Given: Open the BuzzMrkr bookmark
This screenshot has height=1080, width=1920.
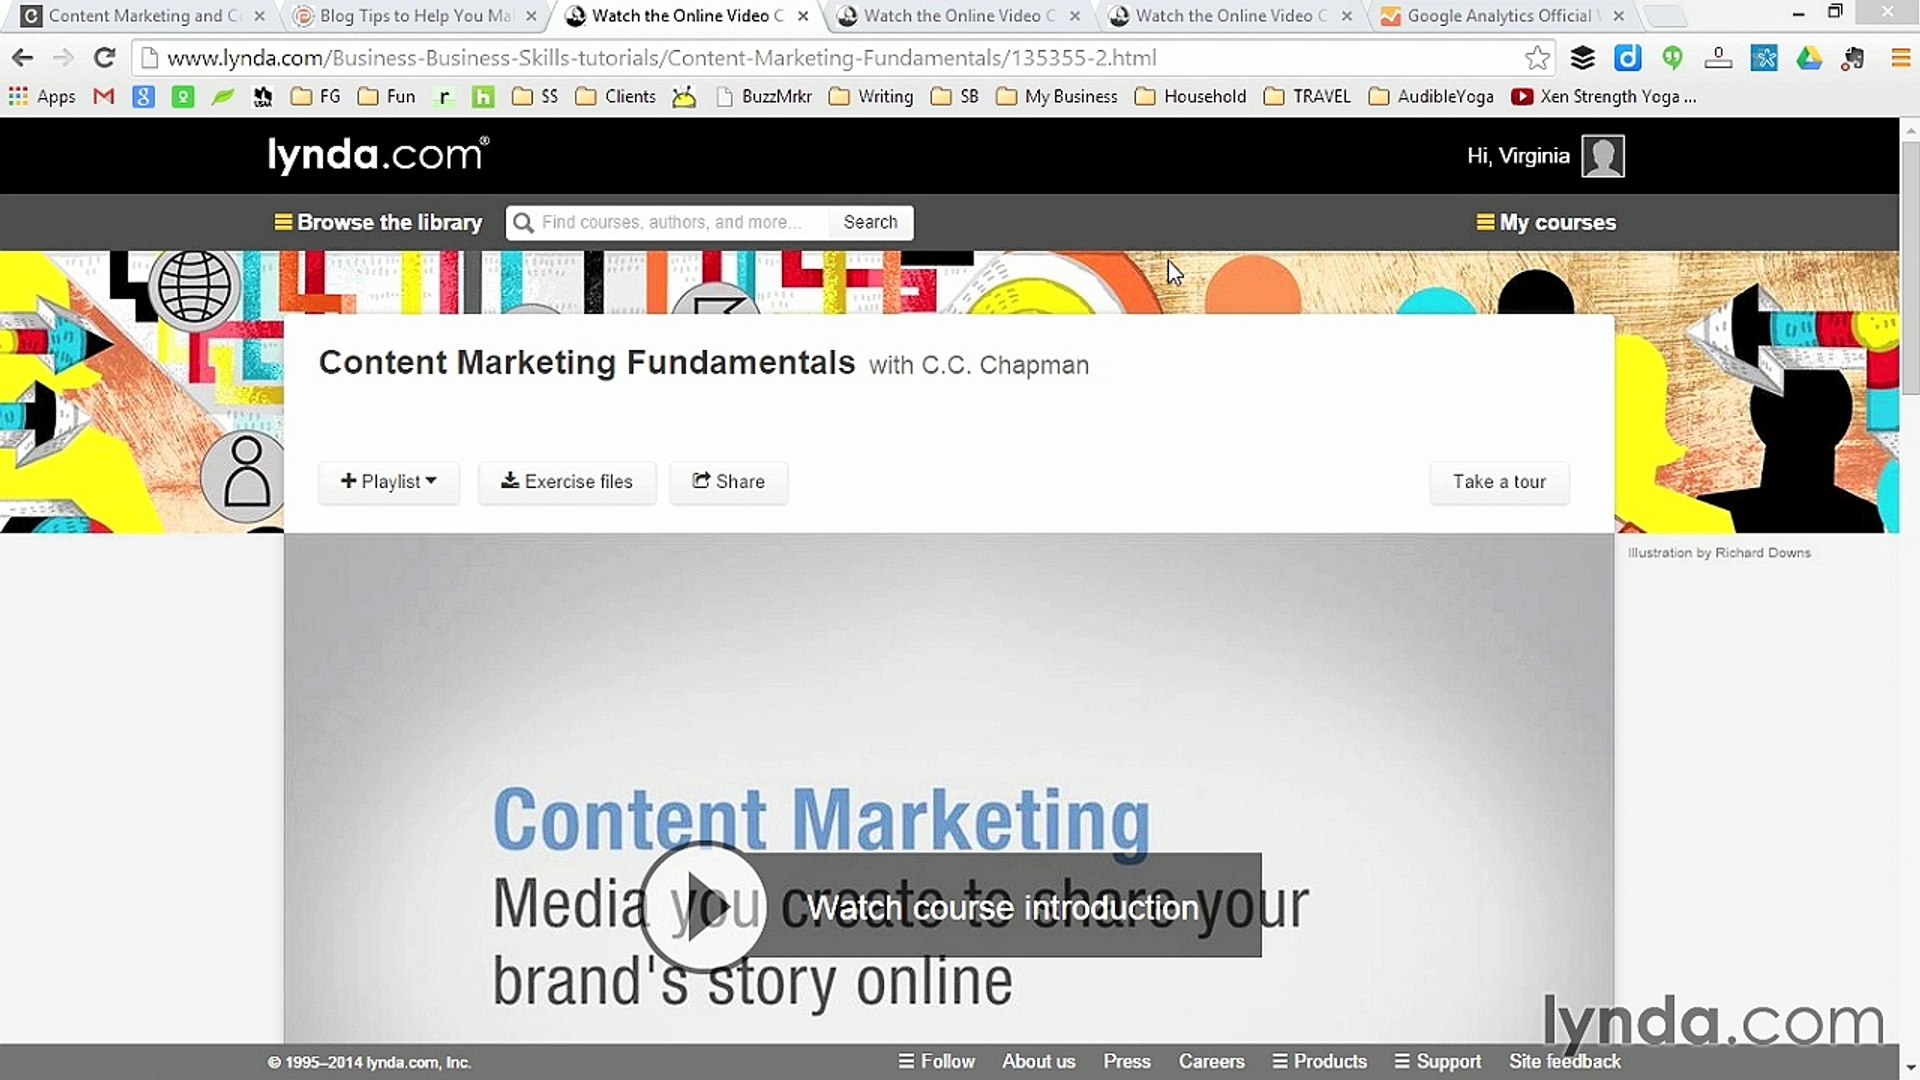Looking at the screenshot, I should [x=765, y=96].
